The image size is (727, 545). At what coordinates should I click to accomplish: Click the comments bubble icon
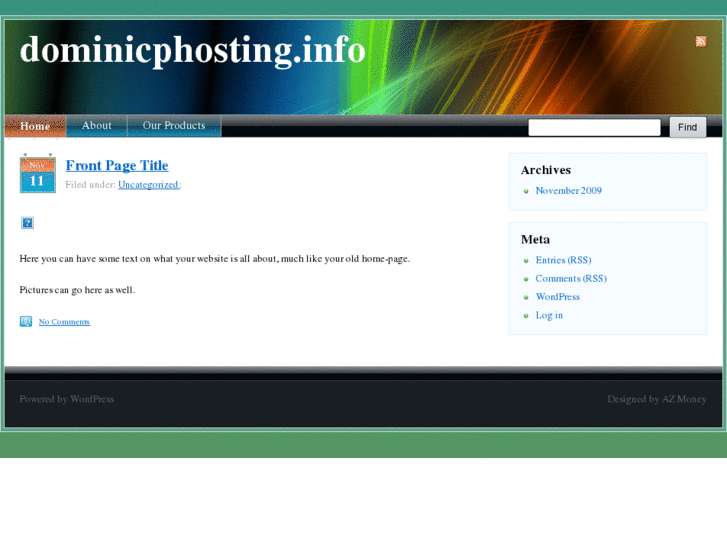pos(26,321)
